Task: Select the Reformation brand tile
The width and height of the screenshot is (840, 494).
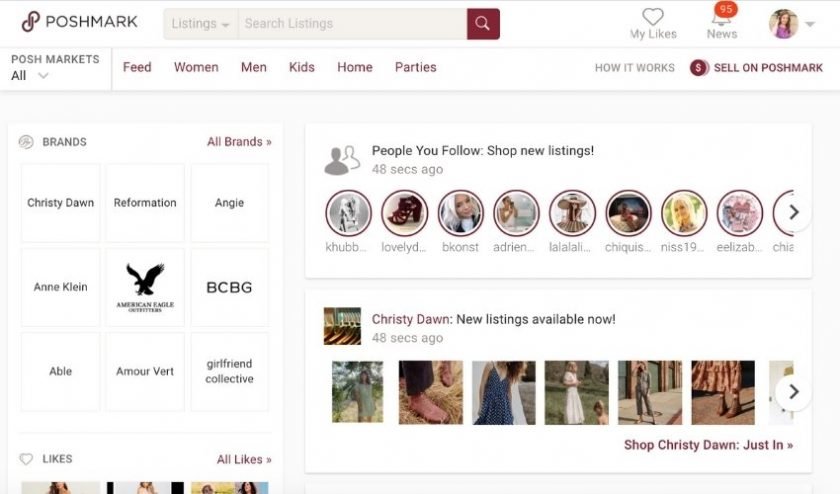Action: [145, 203]
